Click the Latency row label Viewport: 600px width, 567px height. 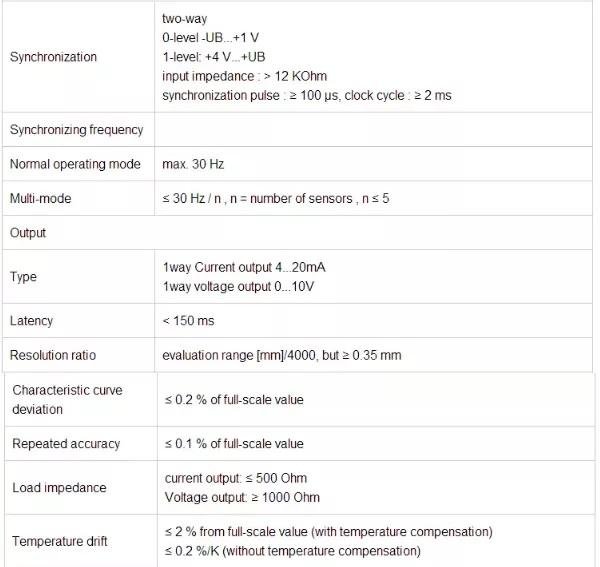(31, 321)
